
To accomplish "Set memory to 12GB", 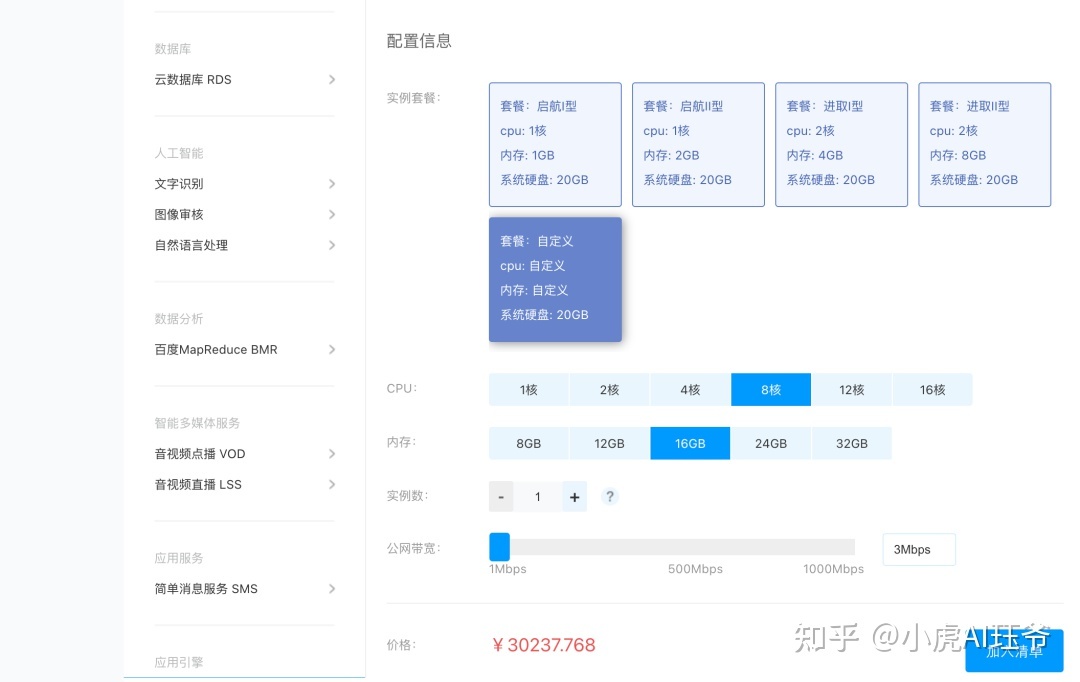I will click(x=610, y=444).
